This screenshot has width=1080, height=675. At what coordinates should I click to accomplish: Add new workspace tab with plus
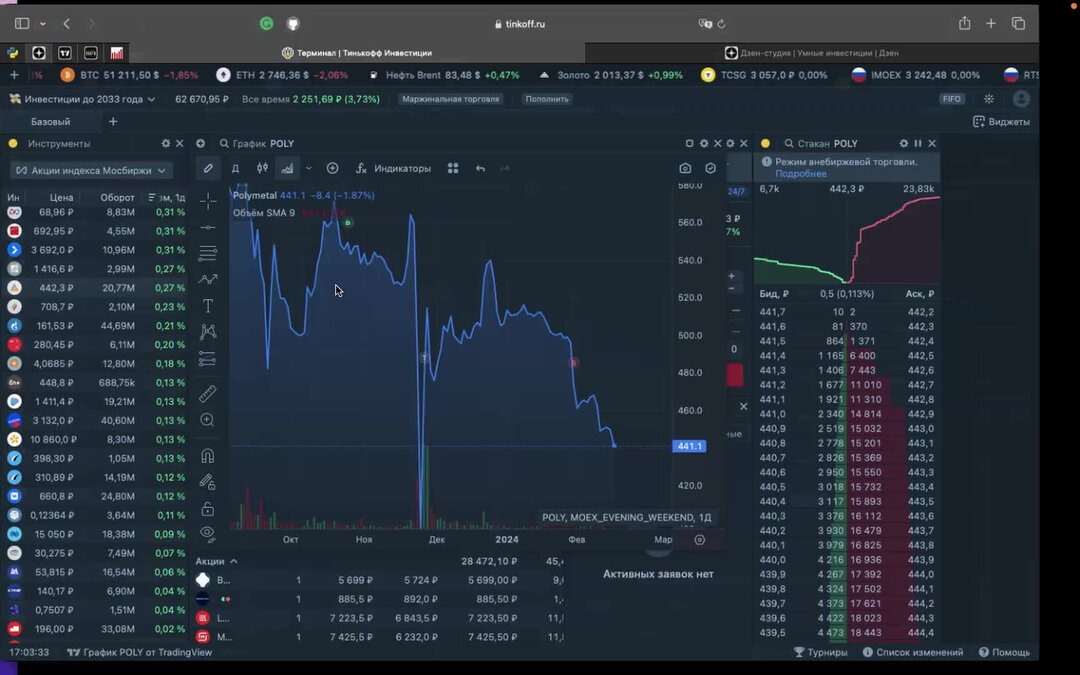pyautogui.click(x=113, y=122)
